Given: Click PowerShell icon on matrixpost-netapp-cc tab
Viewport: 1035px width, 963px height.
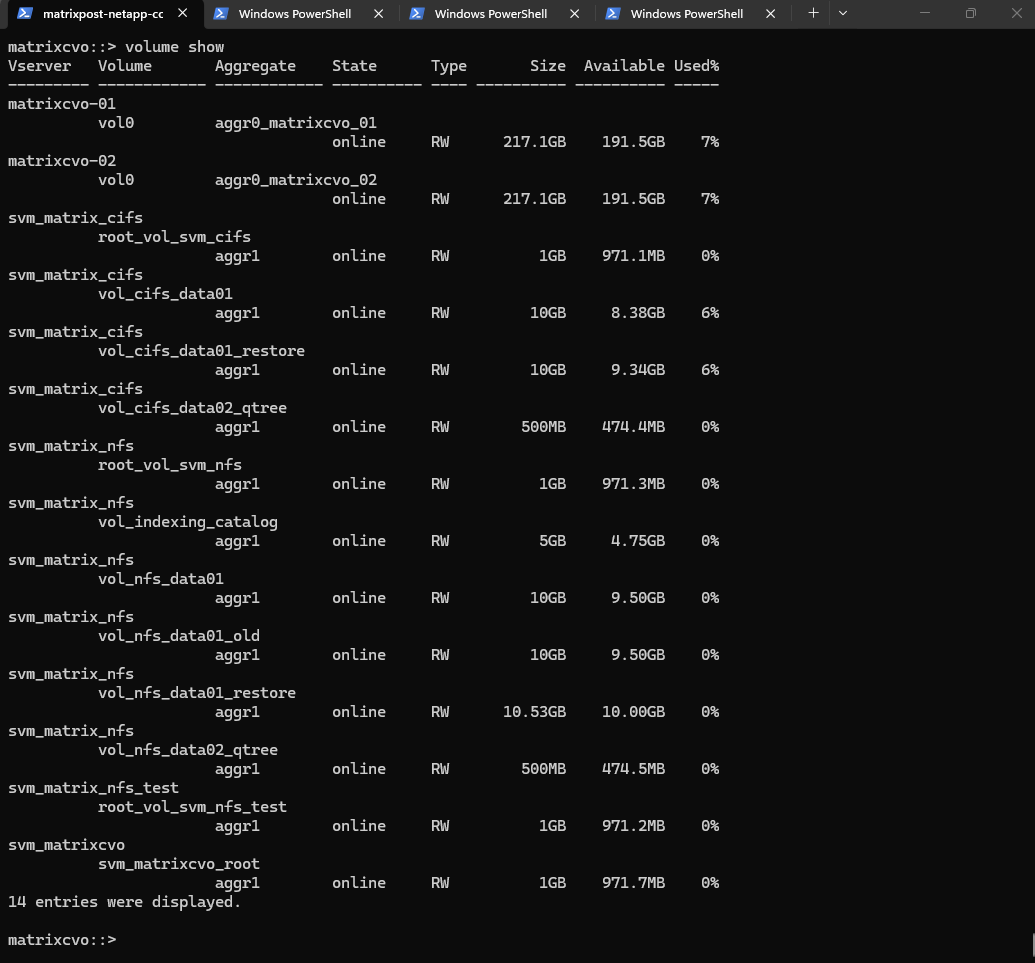Looking at the screenshot, I should coord(23,14).
